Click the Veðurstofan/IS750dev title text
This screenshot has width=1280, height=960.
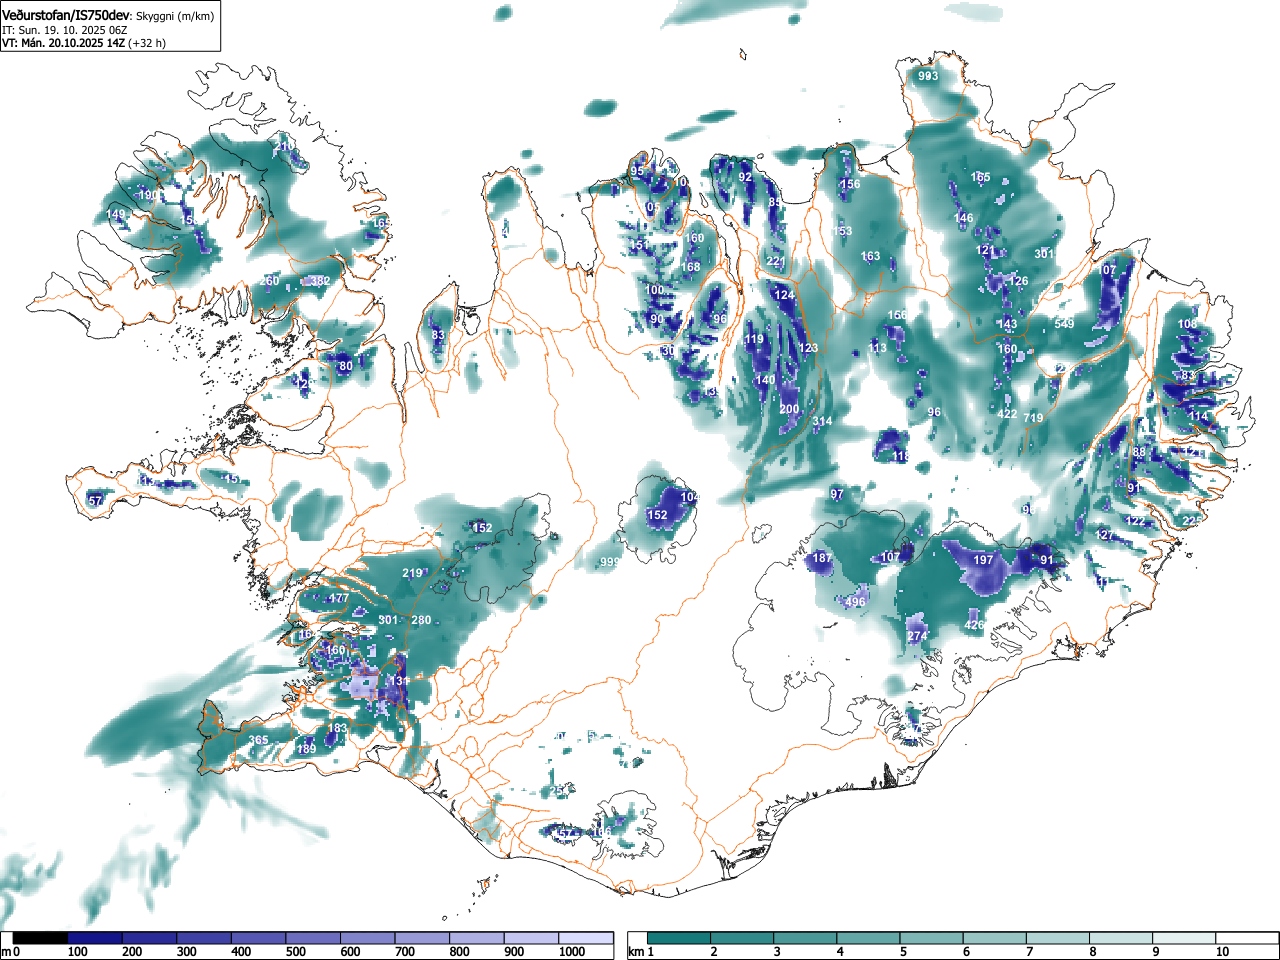click(66, 16)
